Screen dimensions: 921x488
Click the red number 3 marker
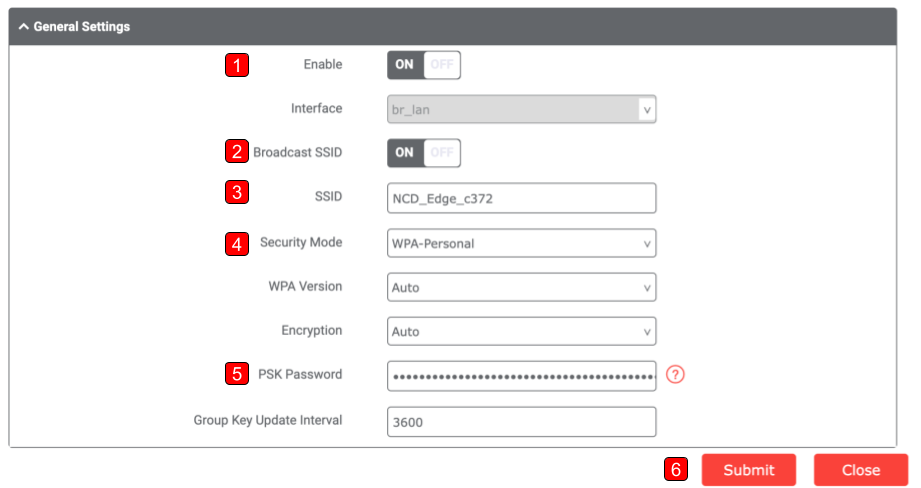[x=237, y=192]
